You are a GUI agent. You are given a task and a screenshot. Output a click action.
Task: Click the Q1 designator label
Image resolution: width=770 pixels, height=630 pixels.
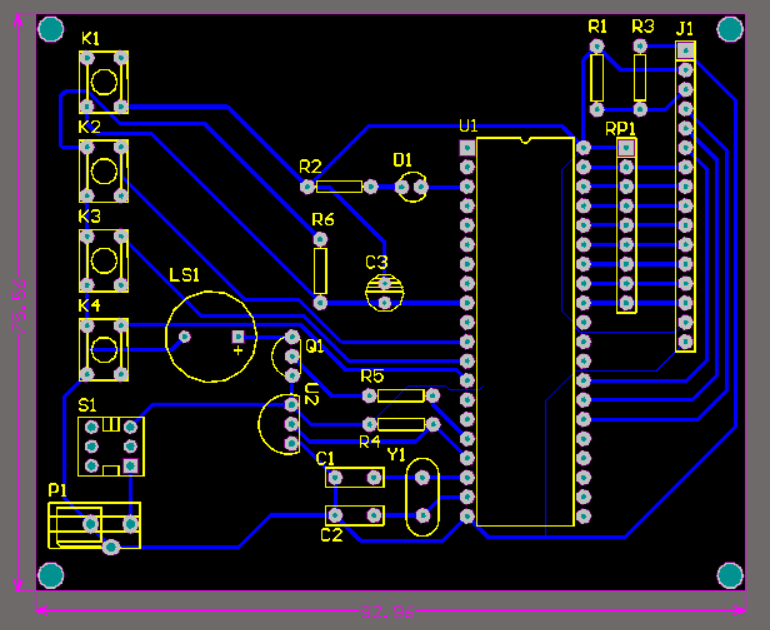tap(314, 347)
